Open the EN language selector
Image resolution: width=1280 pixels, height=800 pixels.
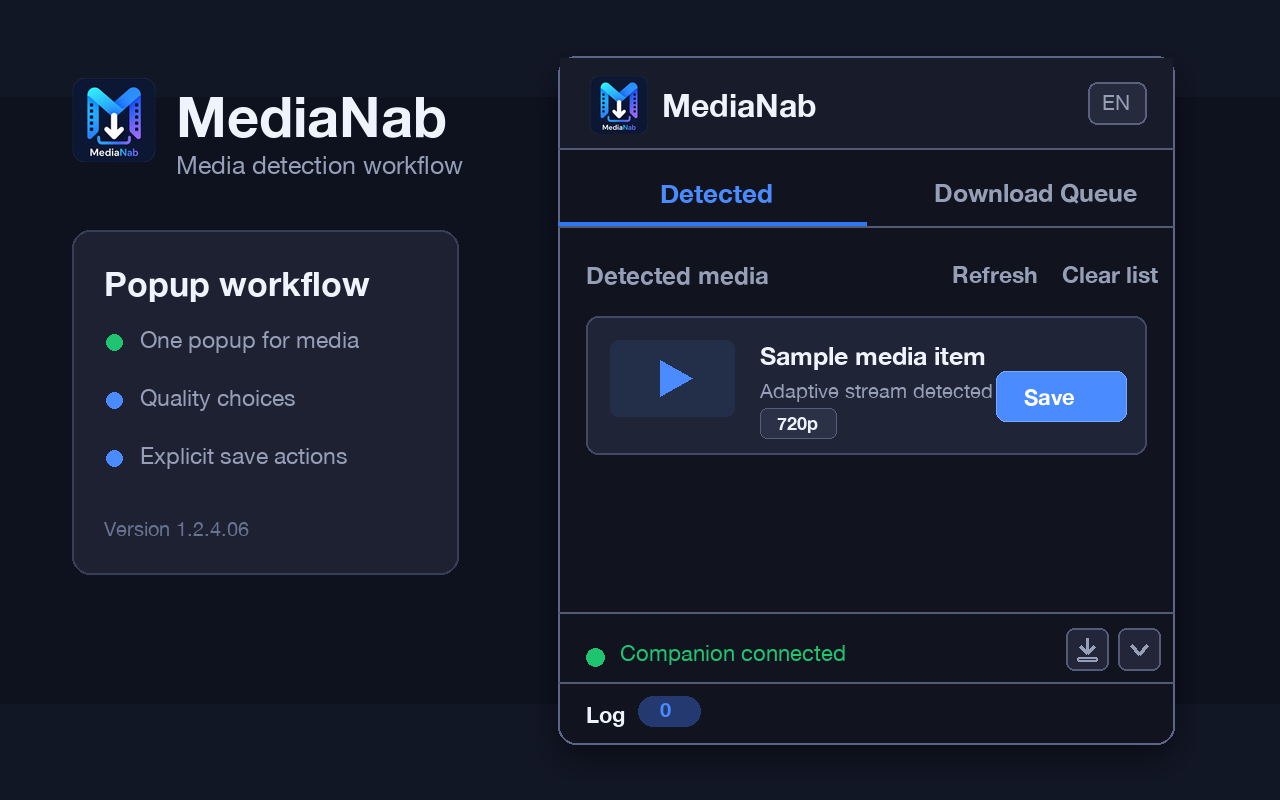[1117, 104]
